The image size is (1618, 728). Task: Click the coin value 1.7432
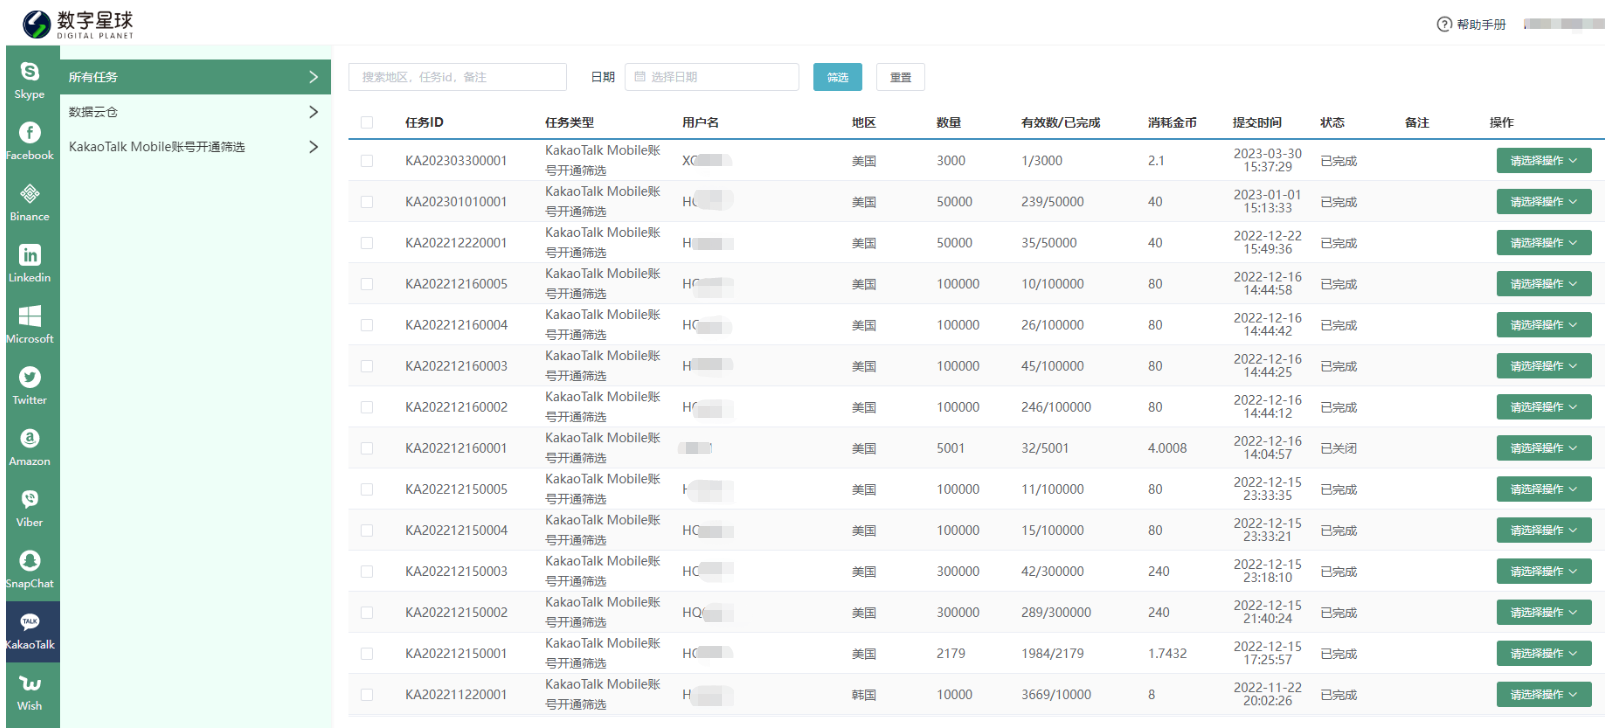[1167, 653]
